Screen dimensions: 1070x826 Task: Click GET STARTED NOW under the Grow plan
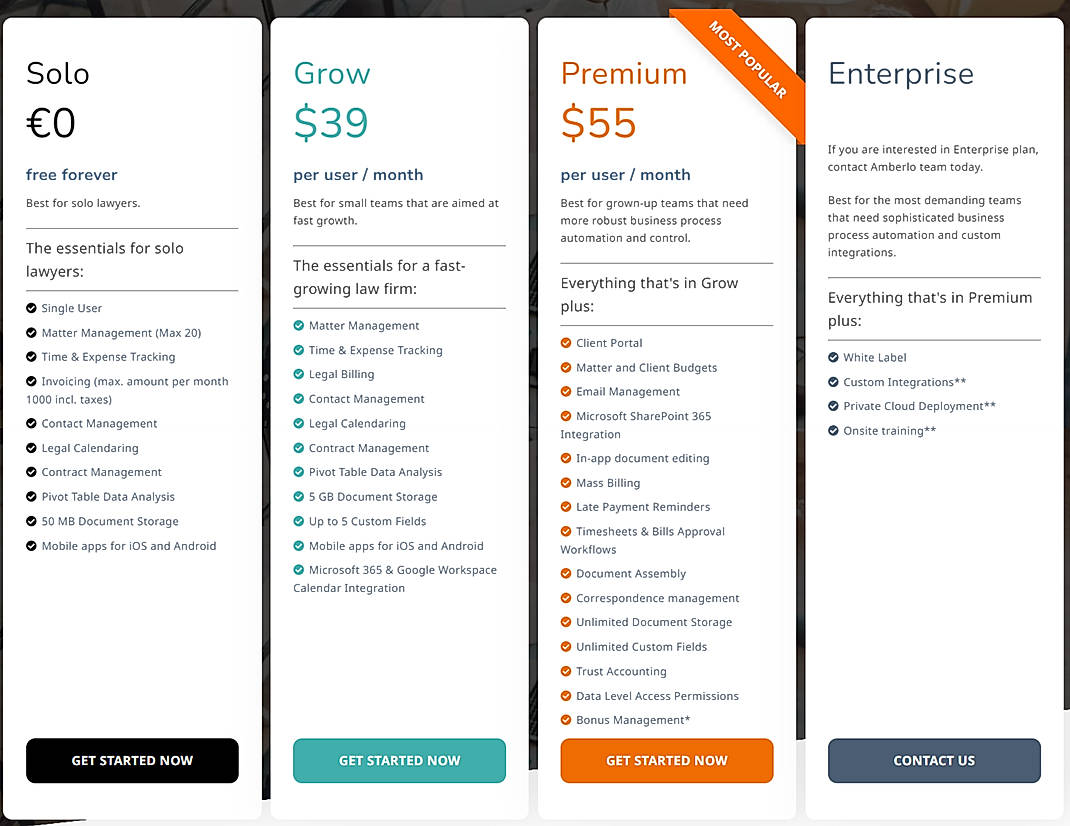coord(399,760)
